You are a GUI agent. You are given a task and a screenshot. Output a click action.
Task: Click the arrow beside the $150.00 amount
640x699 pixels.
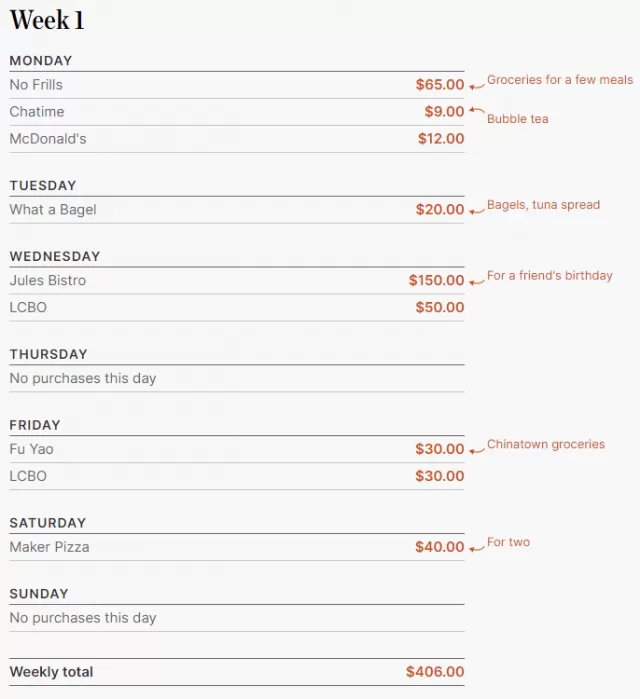477,282
